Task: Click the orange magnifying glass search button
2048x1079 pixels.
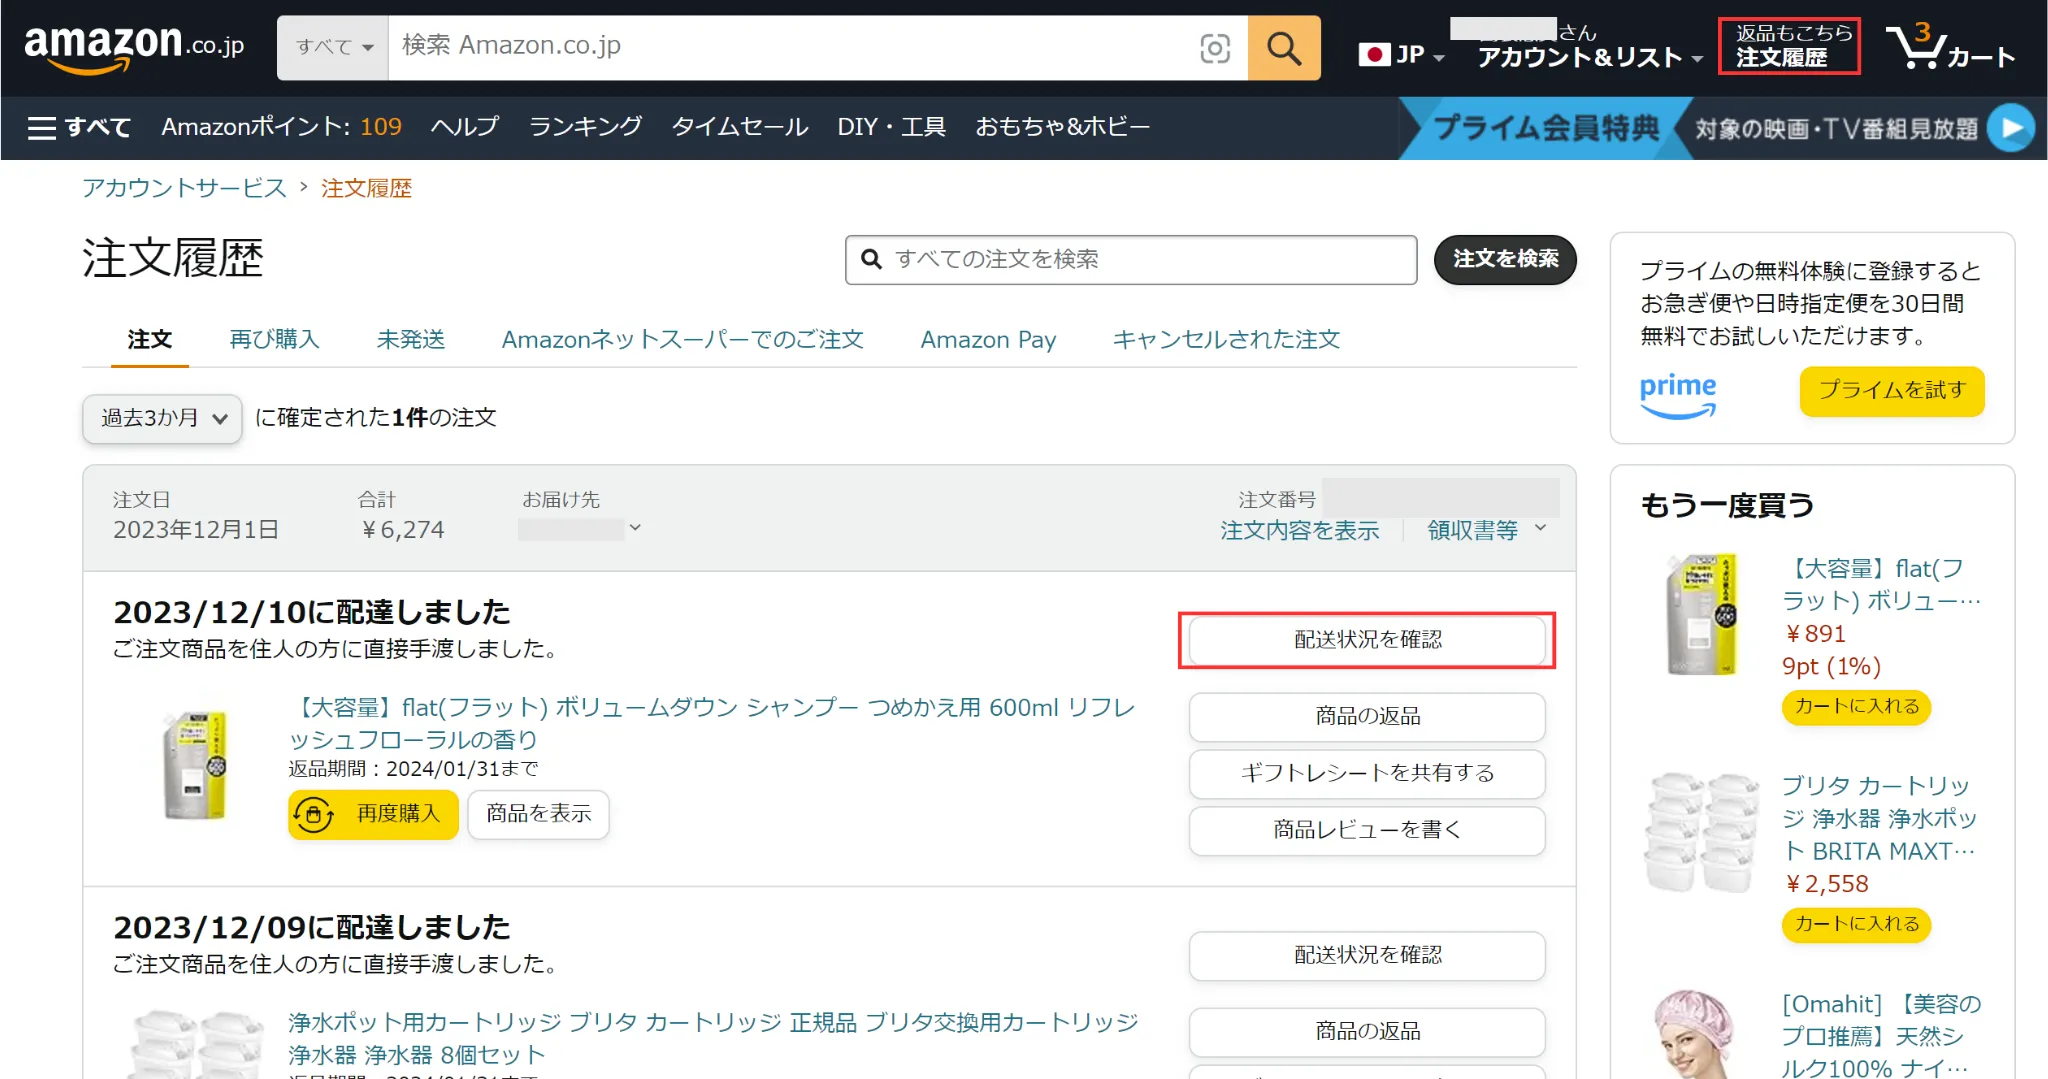Action: click(x=1284, y=48)
